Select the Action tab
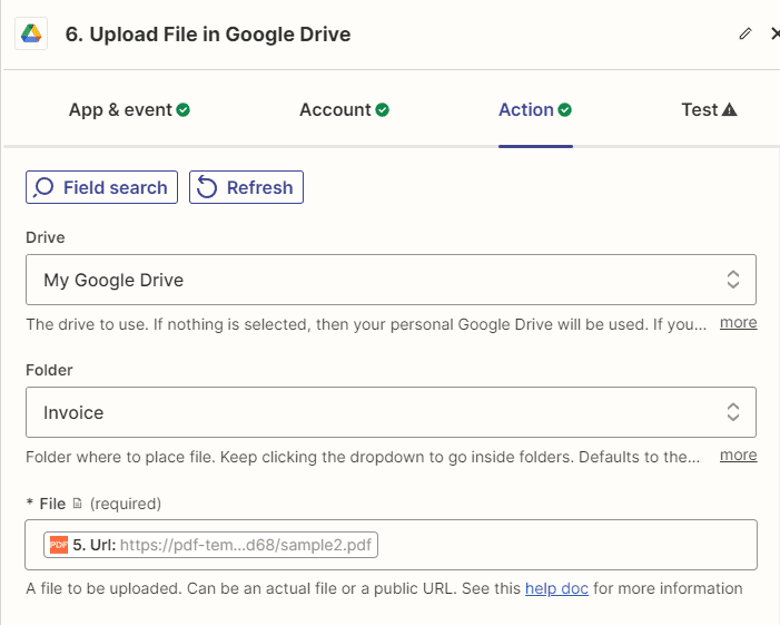The height and width of the screenshot is (625, 780). 535,109
